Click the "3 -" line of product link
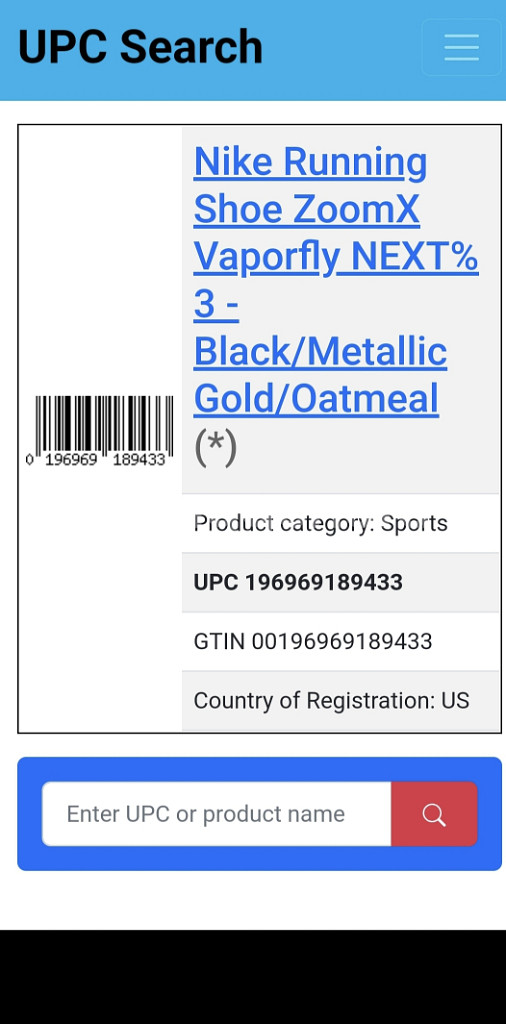Viewport: 506px width, 1024px height. click(x=215, y=304)
